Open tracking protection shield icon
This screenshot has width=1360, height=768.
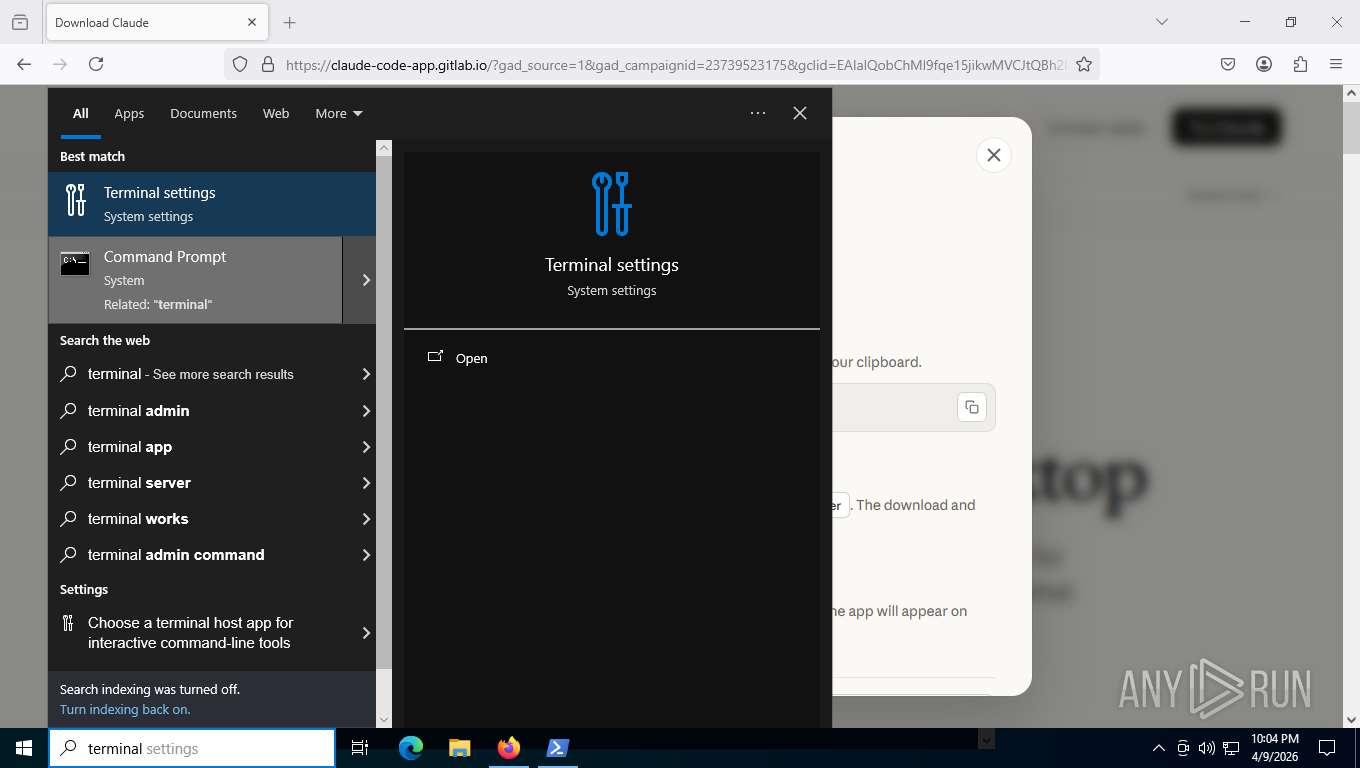click(240, 64)
